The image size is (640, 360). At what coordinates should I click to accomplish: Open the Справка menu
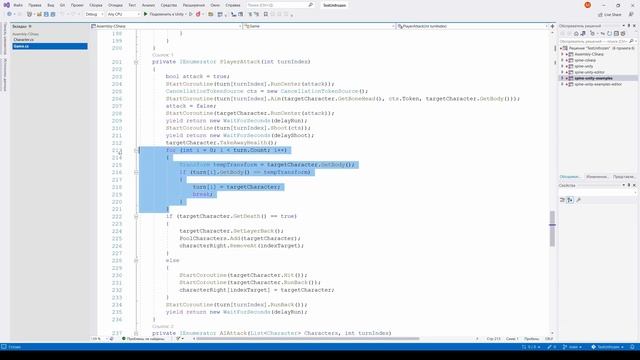233,5
